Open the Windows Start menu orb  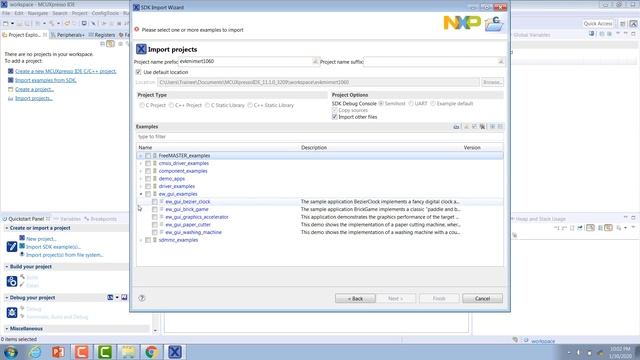coord(11,352)
